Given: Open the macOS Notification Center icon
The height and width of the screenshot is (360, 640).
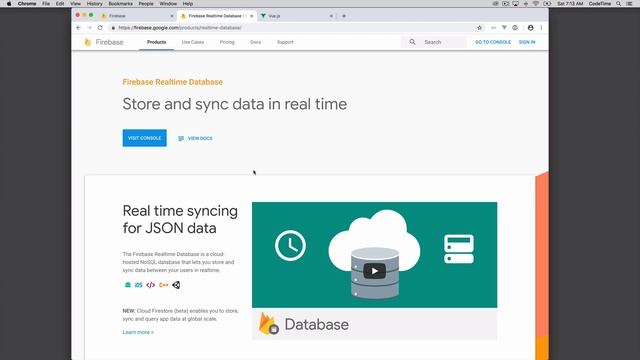Looking at the screenshot, I should pyautogui.click(x=629, y=4).
